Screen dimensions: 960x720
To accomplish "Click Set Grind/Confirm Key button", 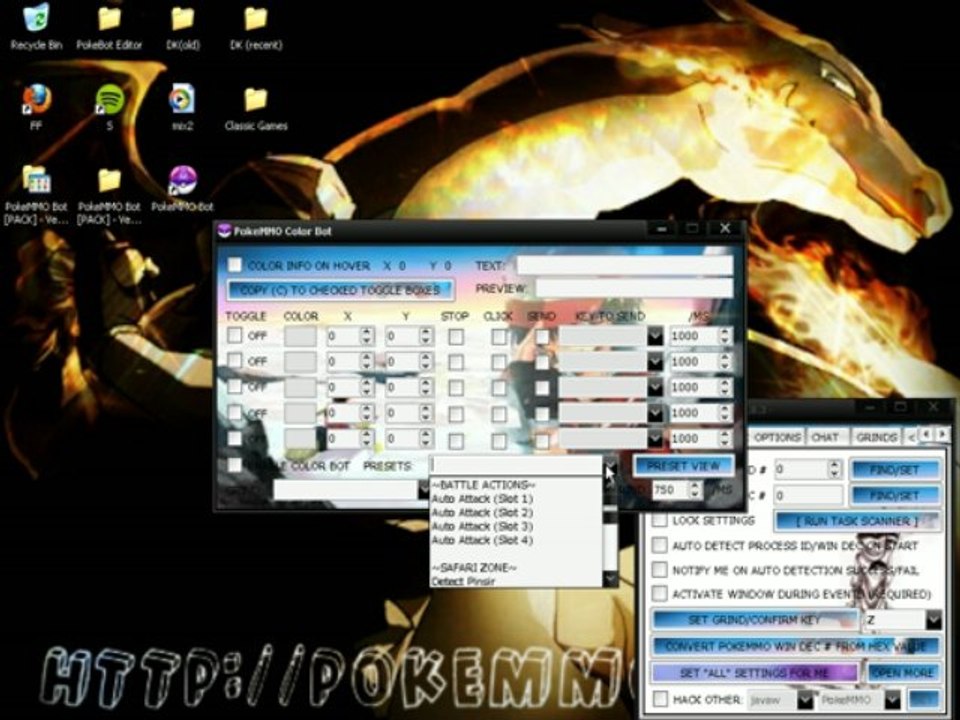I will (x=754, y=620).
